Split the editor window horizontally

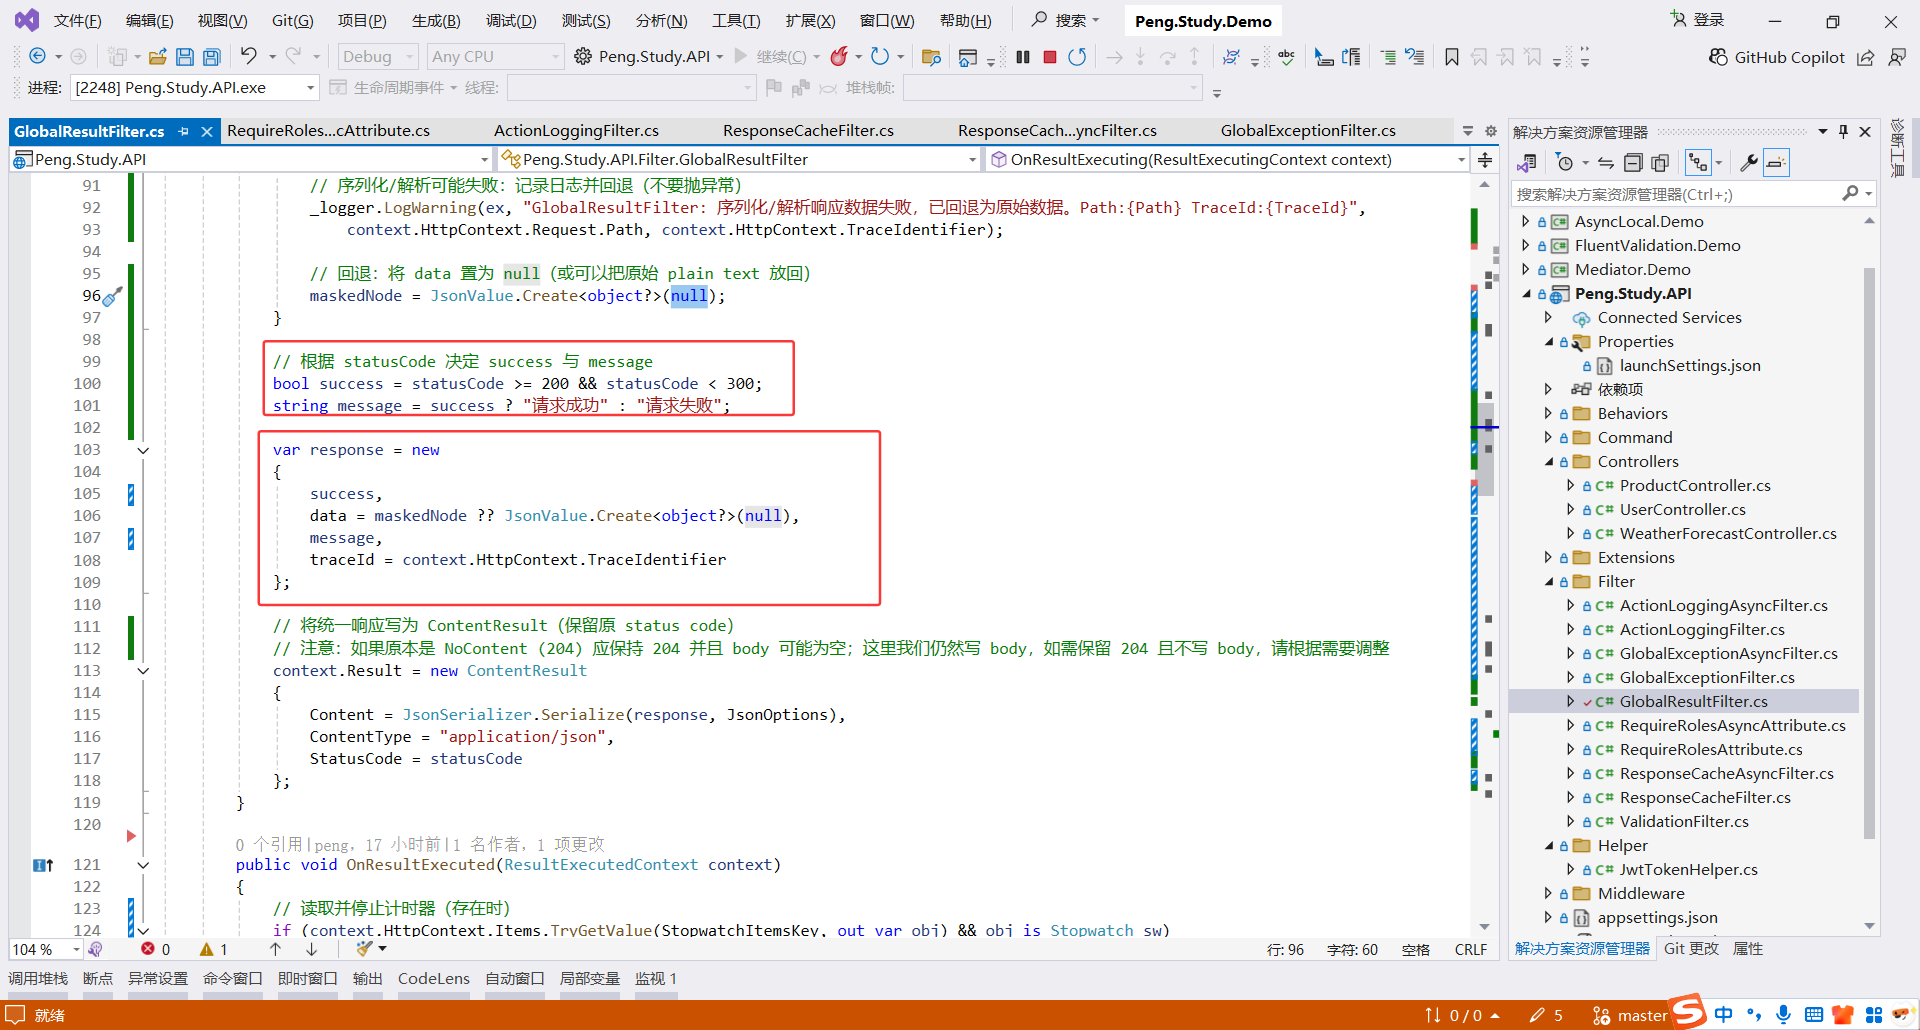tap(1485, 160)
